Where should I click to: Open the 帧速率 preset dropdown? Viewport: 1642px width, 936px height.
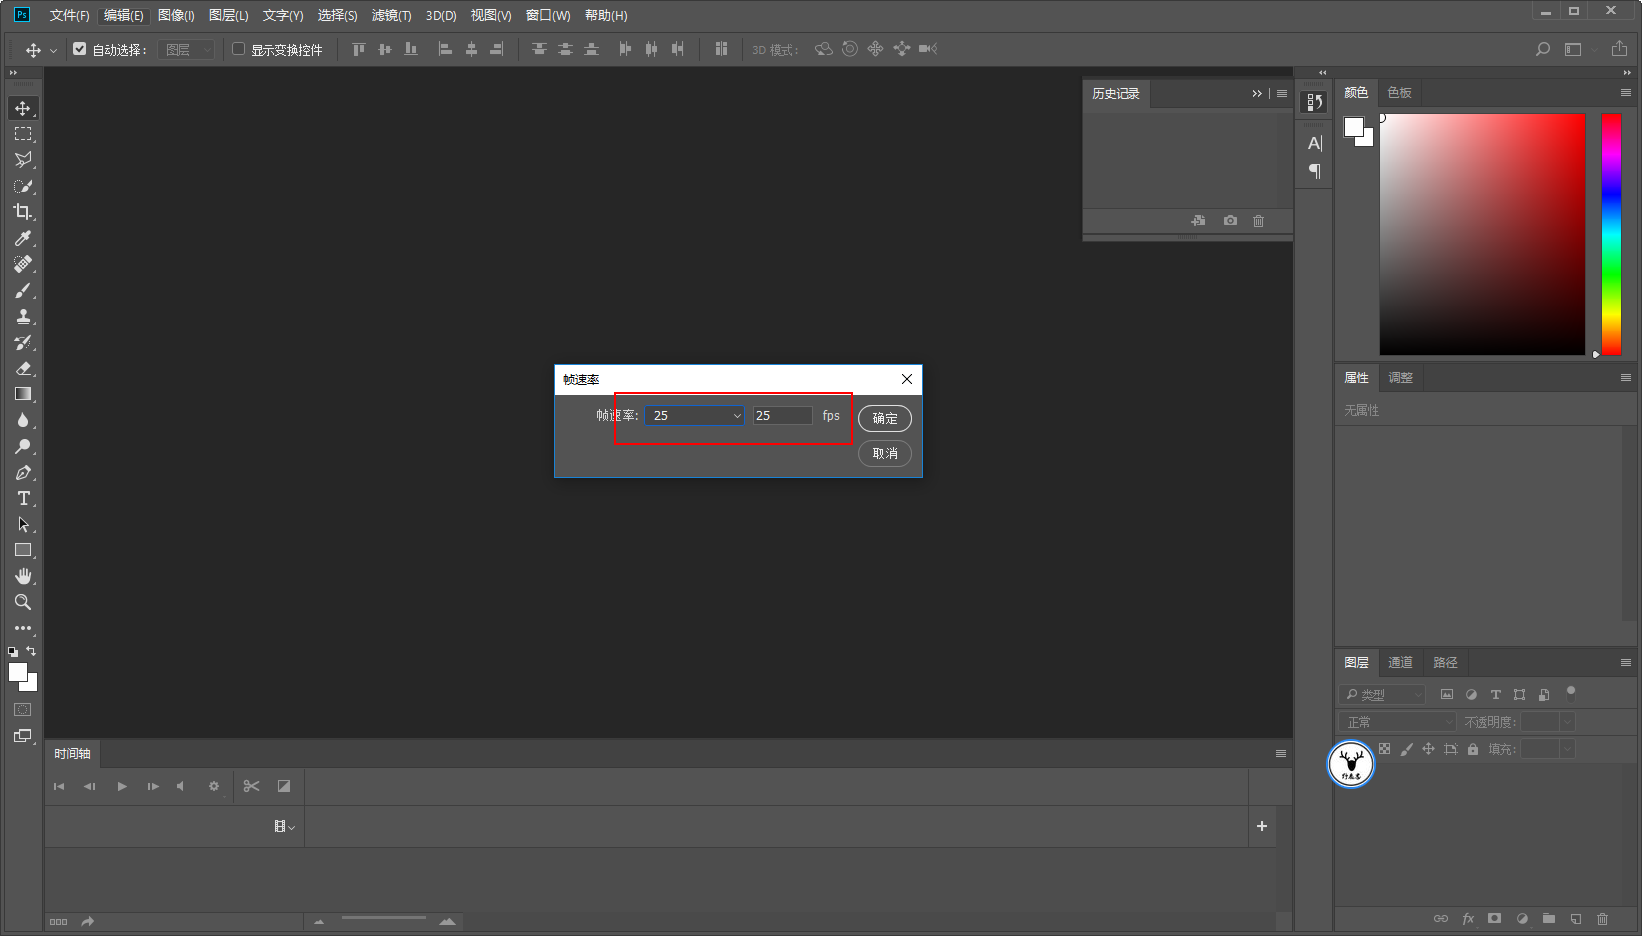coord(695,416)
